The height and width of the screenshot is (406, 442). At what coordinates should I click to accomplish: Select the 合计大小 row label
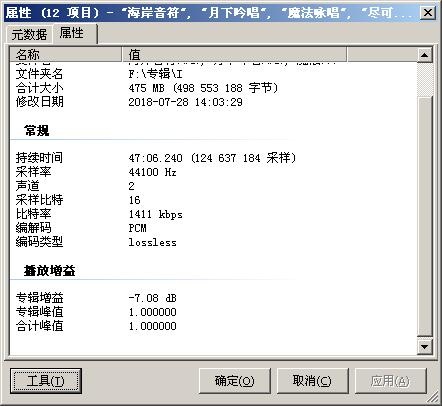pos(39,88)
